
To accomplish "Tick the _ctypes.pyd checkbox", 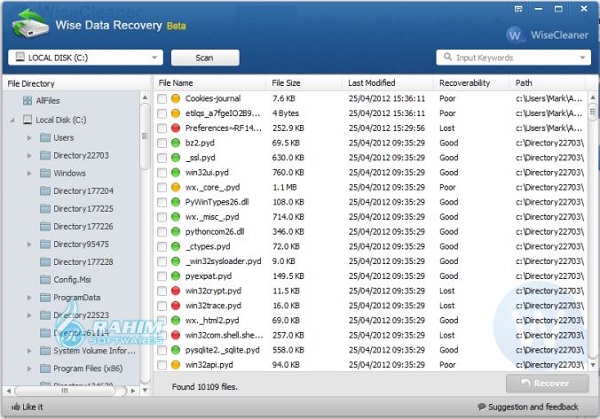I will [162, 247].
